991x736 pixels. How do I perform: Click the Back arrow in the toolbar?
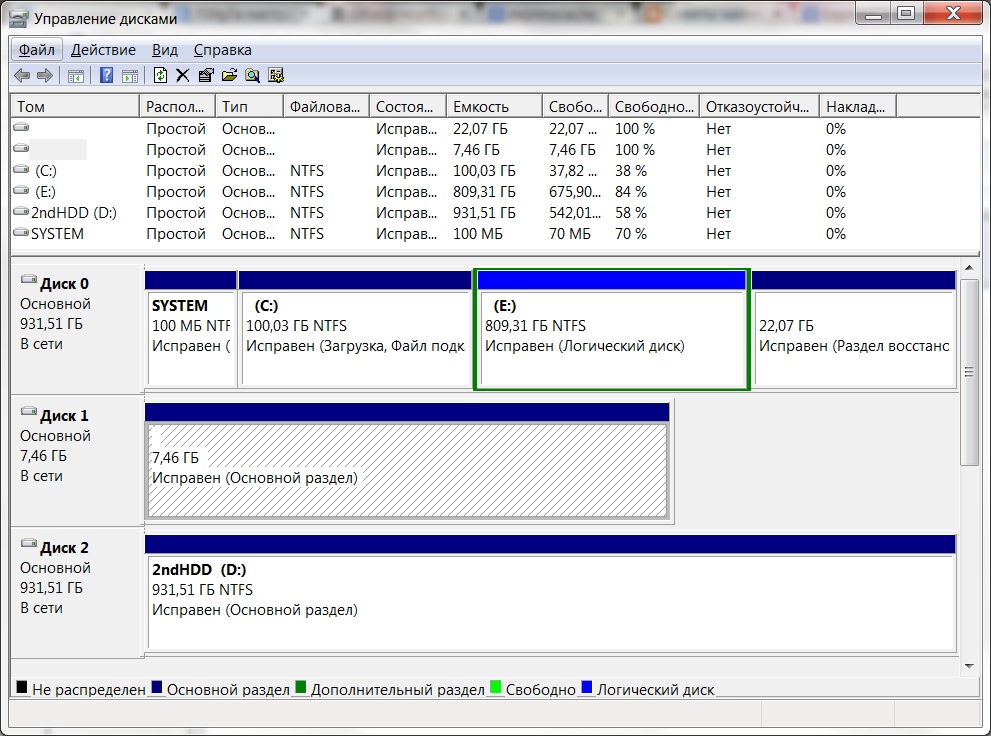pos(22,75)
